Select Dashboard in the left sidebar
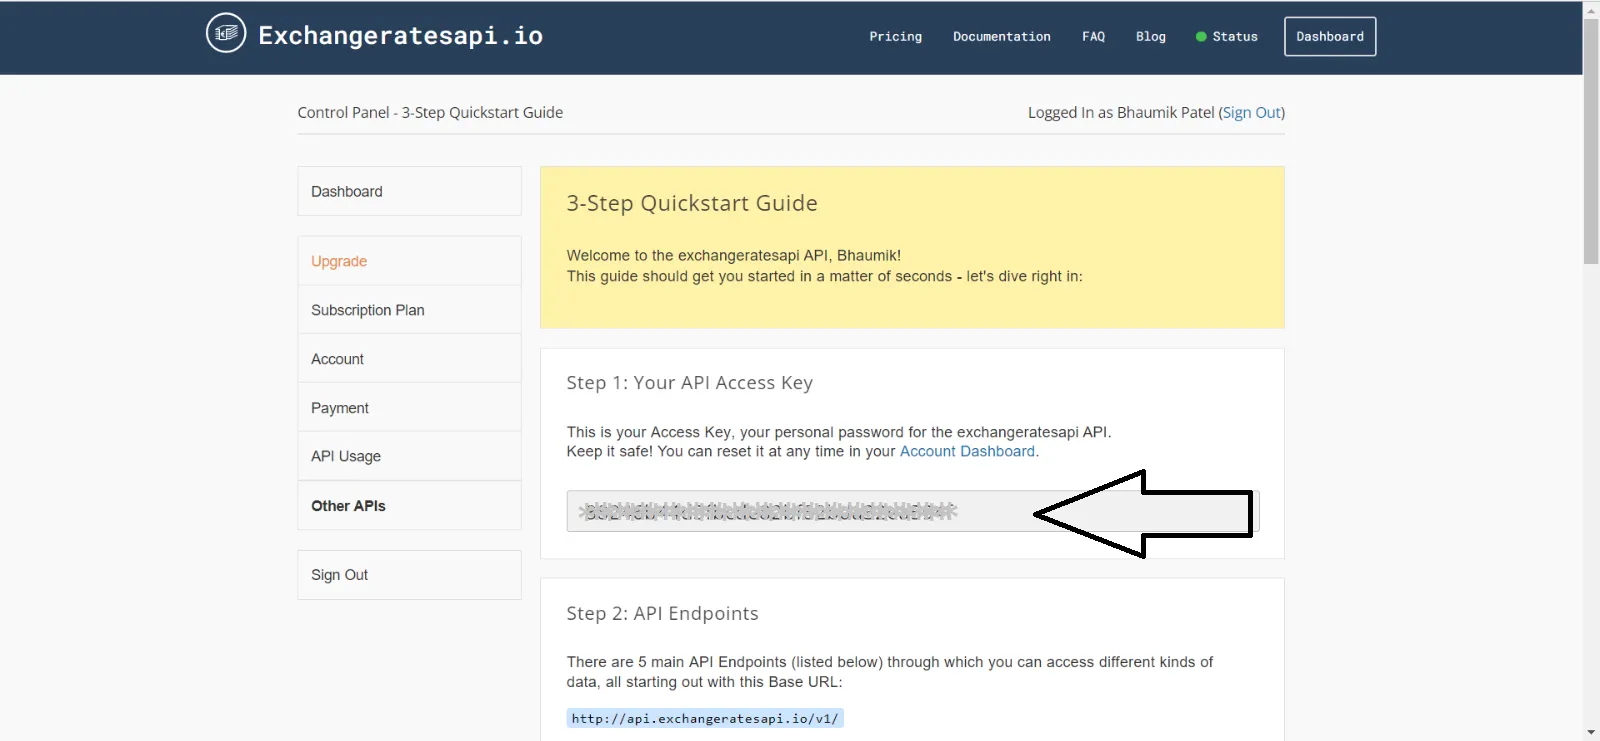This screenshot has width=1600, height=741. point(409,191)
